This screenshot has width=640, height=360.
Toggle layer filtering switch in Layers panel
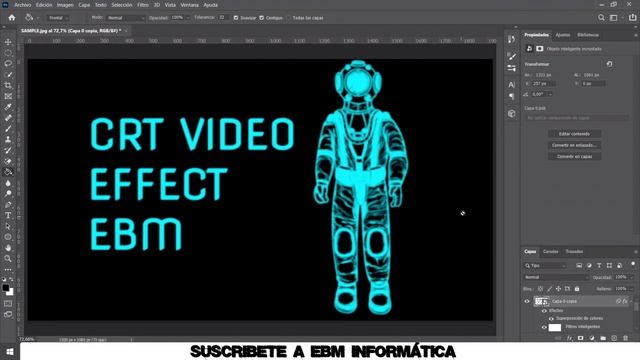pyautogui.click(x=633, y=264)
